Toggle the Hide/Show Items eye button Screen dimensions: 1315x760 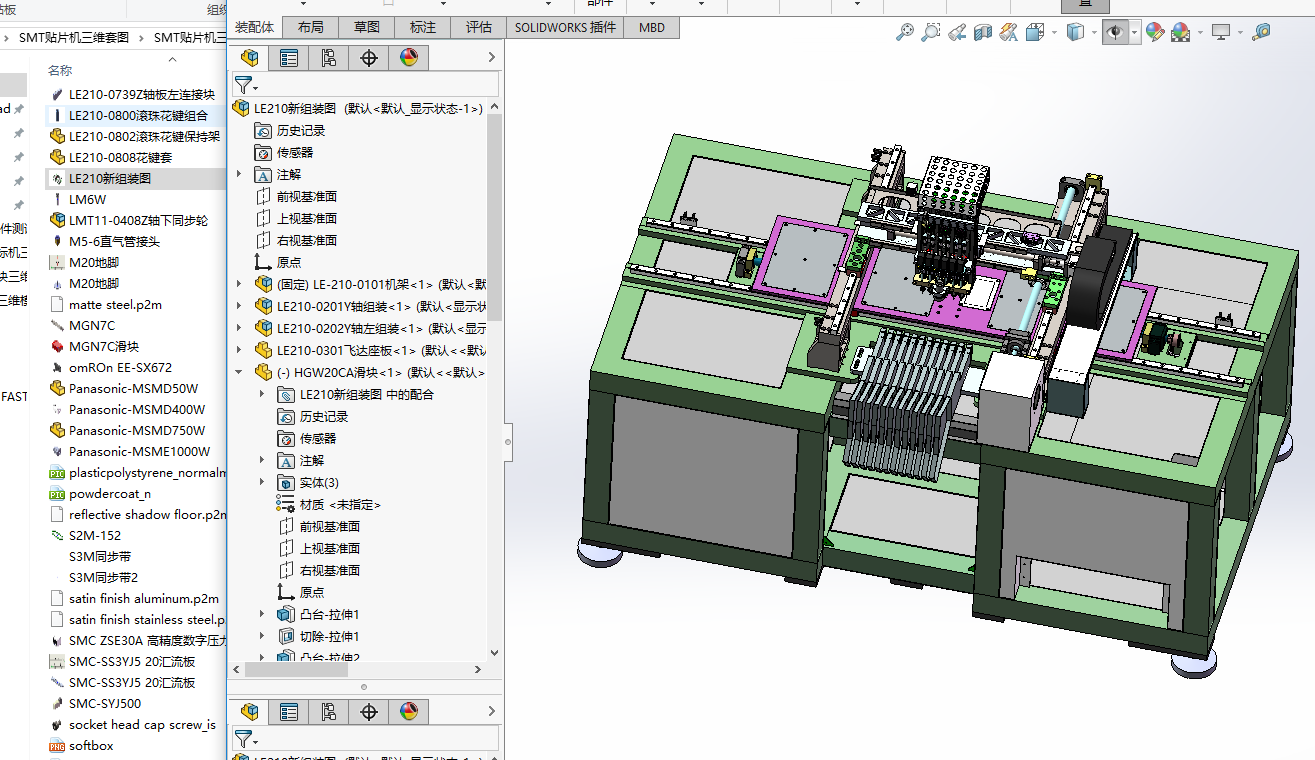1113,33
